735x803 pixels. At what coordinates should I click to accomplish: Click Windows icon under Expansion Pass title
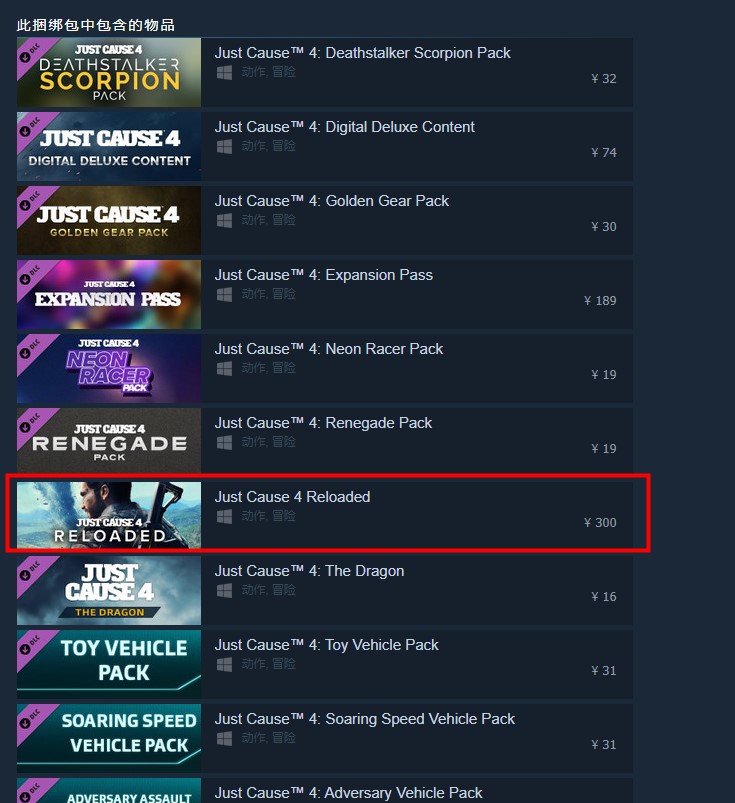tap(224, 294)
